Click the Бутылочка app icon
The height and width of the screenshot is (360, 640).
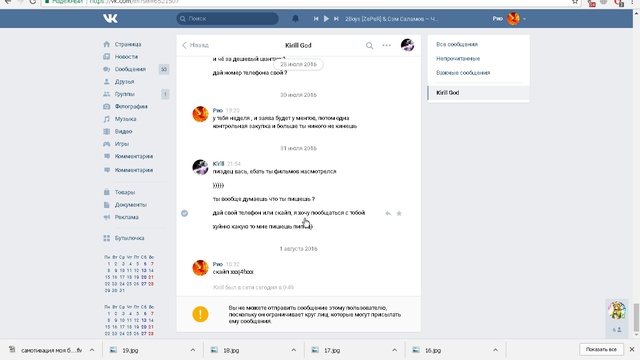click(107, 238)
